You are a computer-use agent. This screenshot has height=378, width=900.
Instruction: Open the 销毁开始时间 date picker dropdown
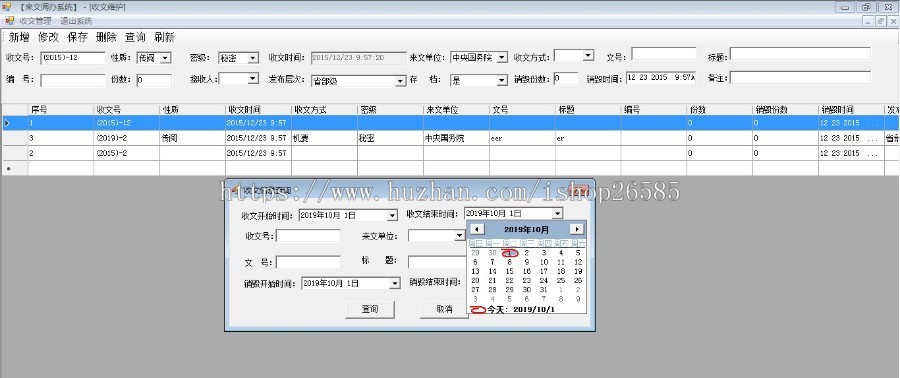[395, 283]
